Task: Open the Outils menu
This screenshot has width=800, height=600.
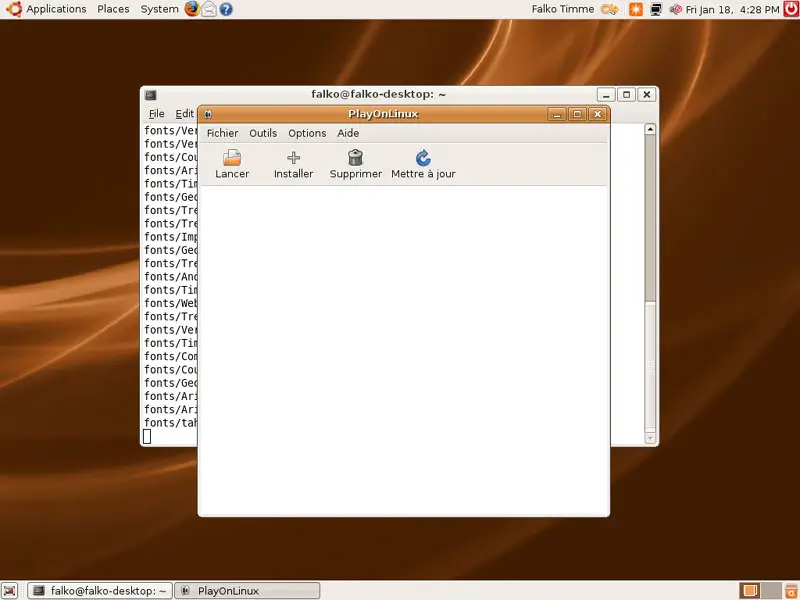Action: click(x=263, y=133)
